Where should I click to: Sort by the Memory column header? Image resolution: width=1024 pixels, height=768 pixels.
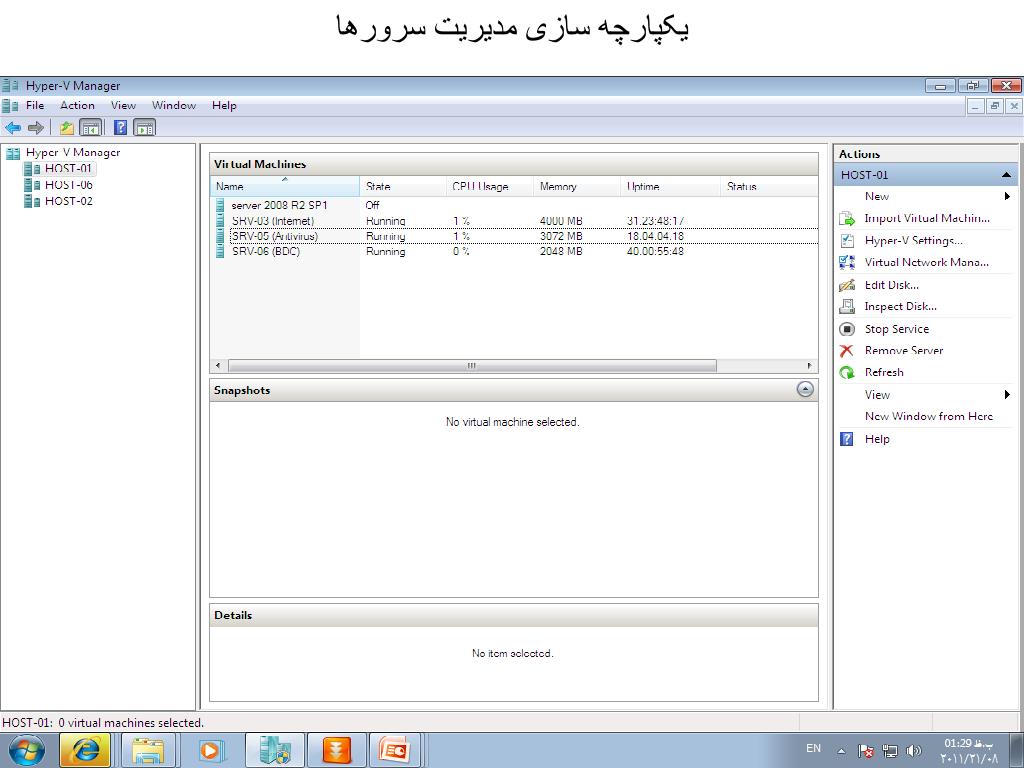[577, 186]
